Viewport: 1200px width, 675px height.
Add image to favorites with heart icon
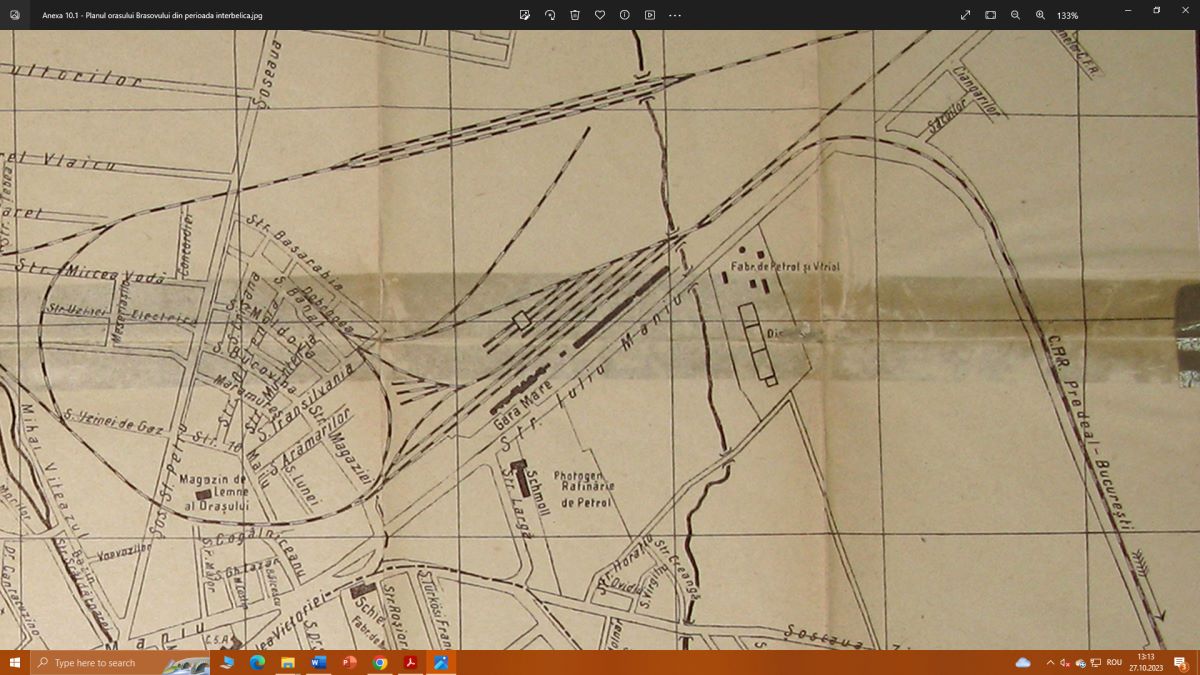(600, 15)
